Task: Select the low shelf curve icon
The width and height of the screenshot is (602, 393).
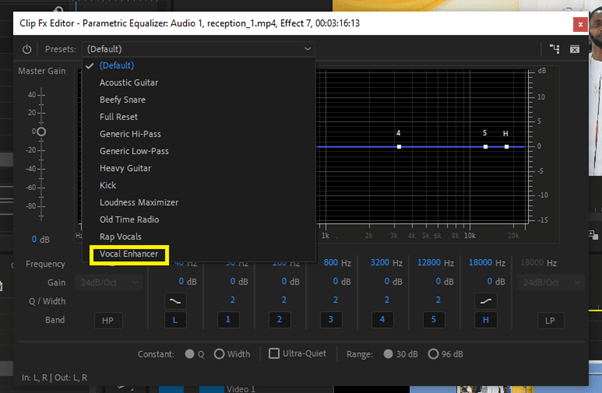Action: pyautogui.click(x=175, y=301)
